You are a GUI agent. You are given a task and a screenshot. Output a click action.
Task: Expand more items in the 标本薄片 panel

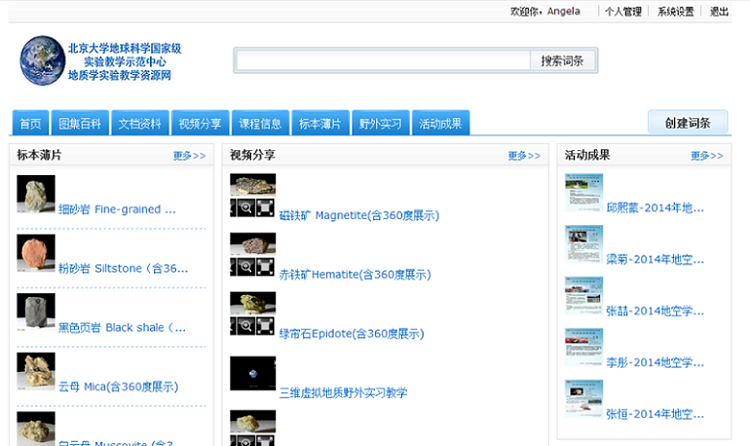coord(189,156)
